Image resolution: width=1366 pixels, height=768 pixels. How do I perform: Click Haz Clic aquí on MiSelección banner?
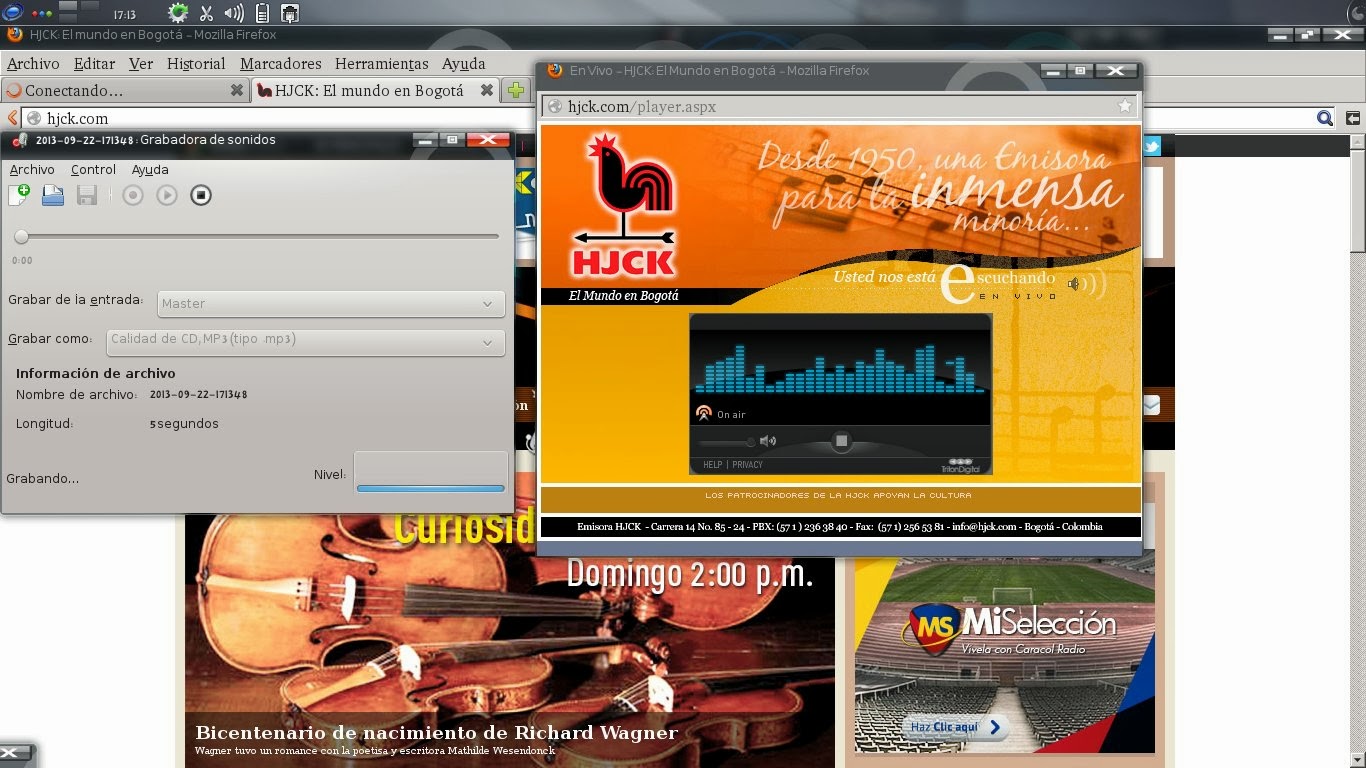pyautogui.click(x=955, y=727)
